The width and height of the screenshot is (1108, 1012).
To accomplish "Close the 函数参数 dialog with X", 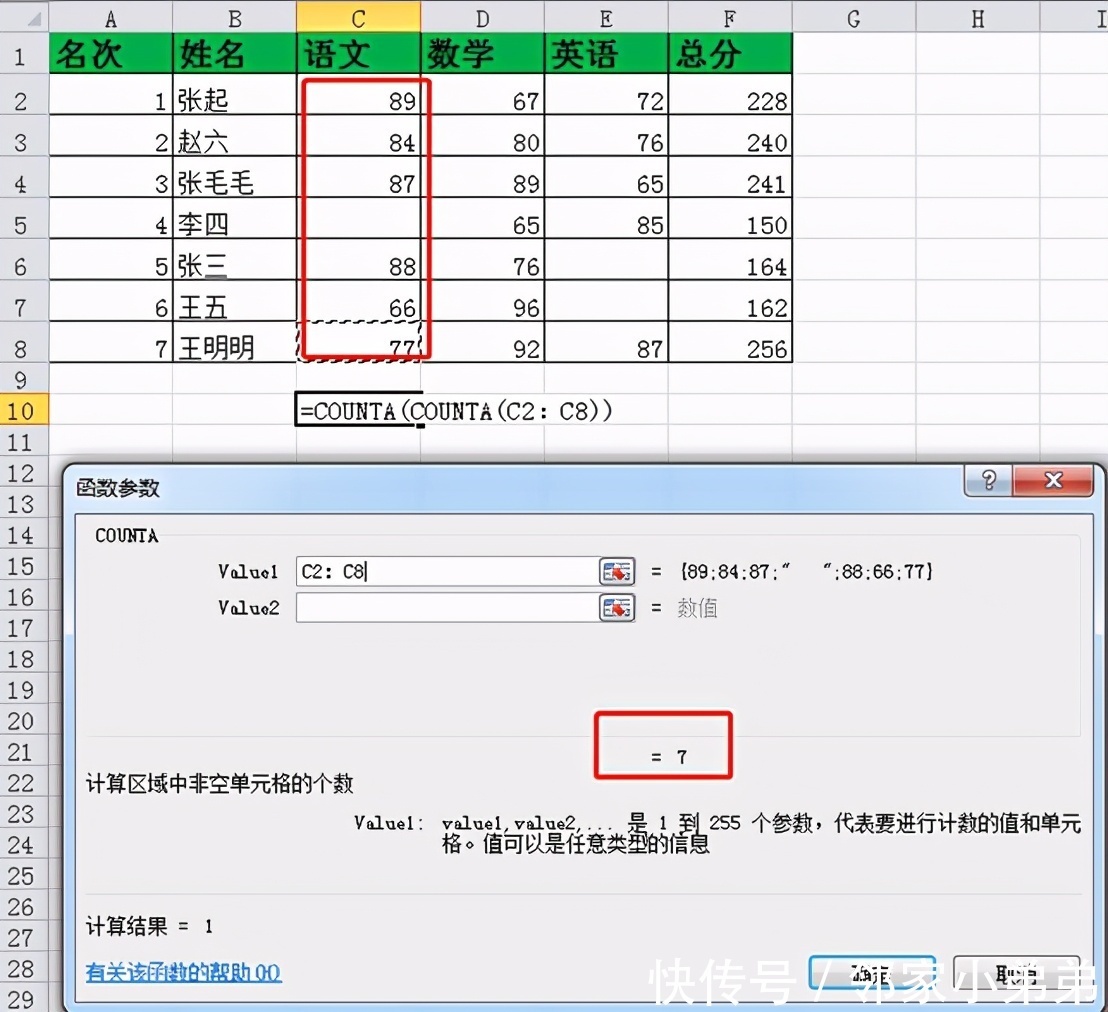I will click(x=1053, y=481).
